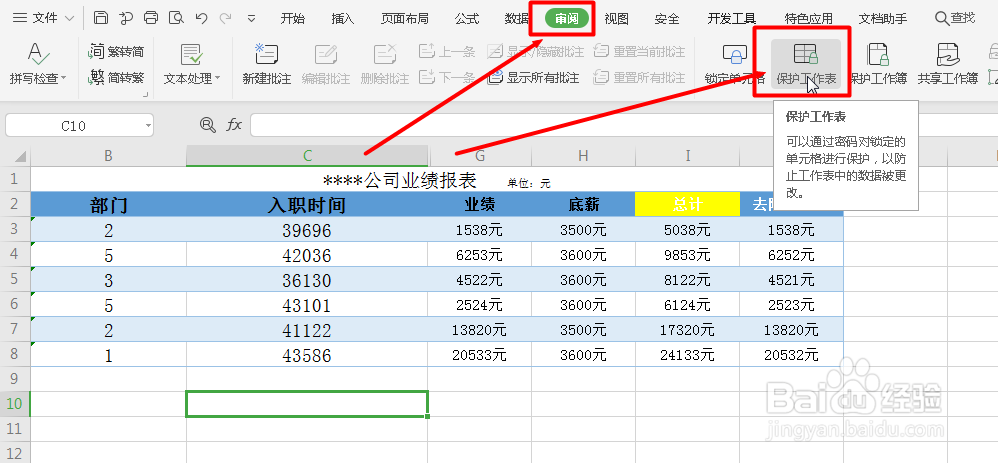Click the yellow 总计 header cell
Screen dimensions: 998x463
pyautogui.click(x=687, y=204)
